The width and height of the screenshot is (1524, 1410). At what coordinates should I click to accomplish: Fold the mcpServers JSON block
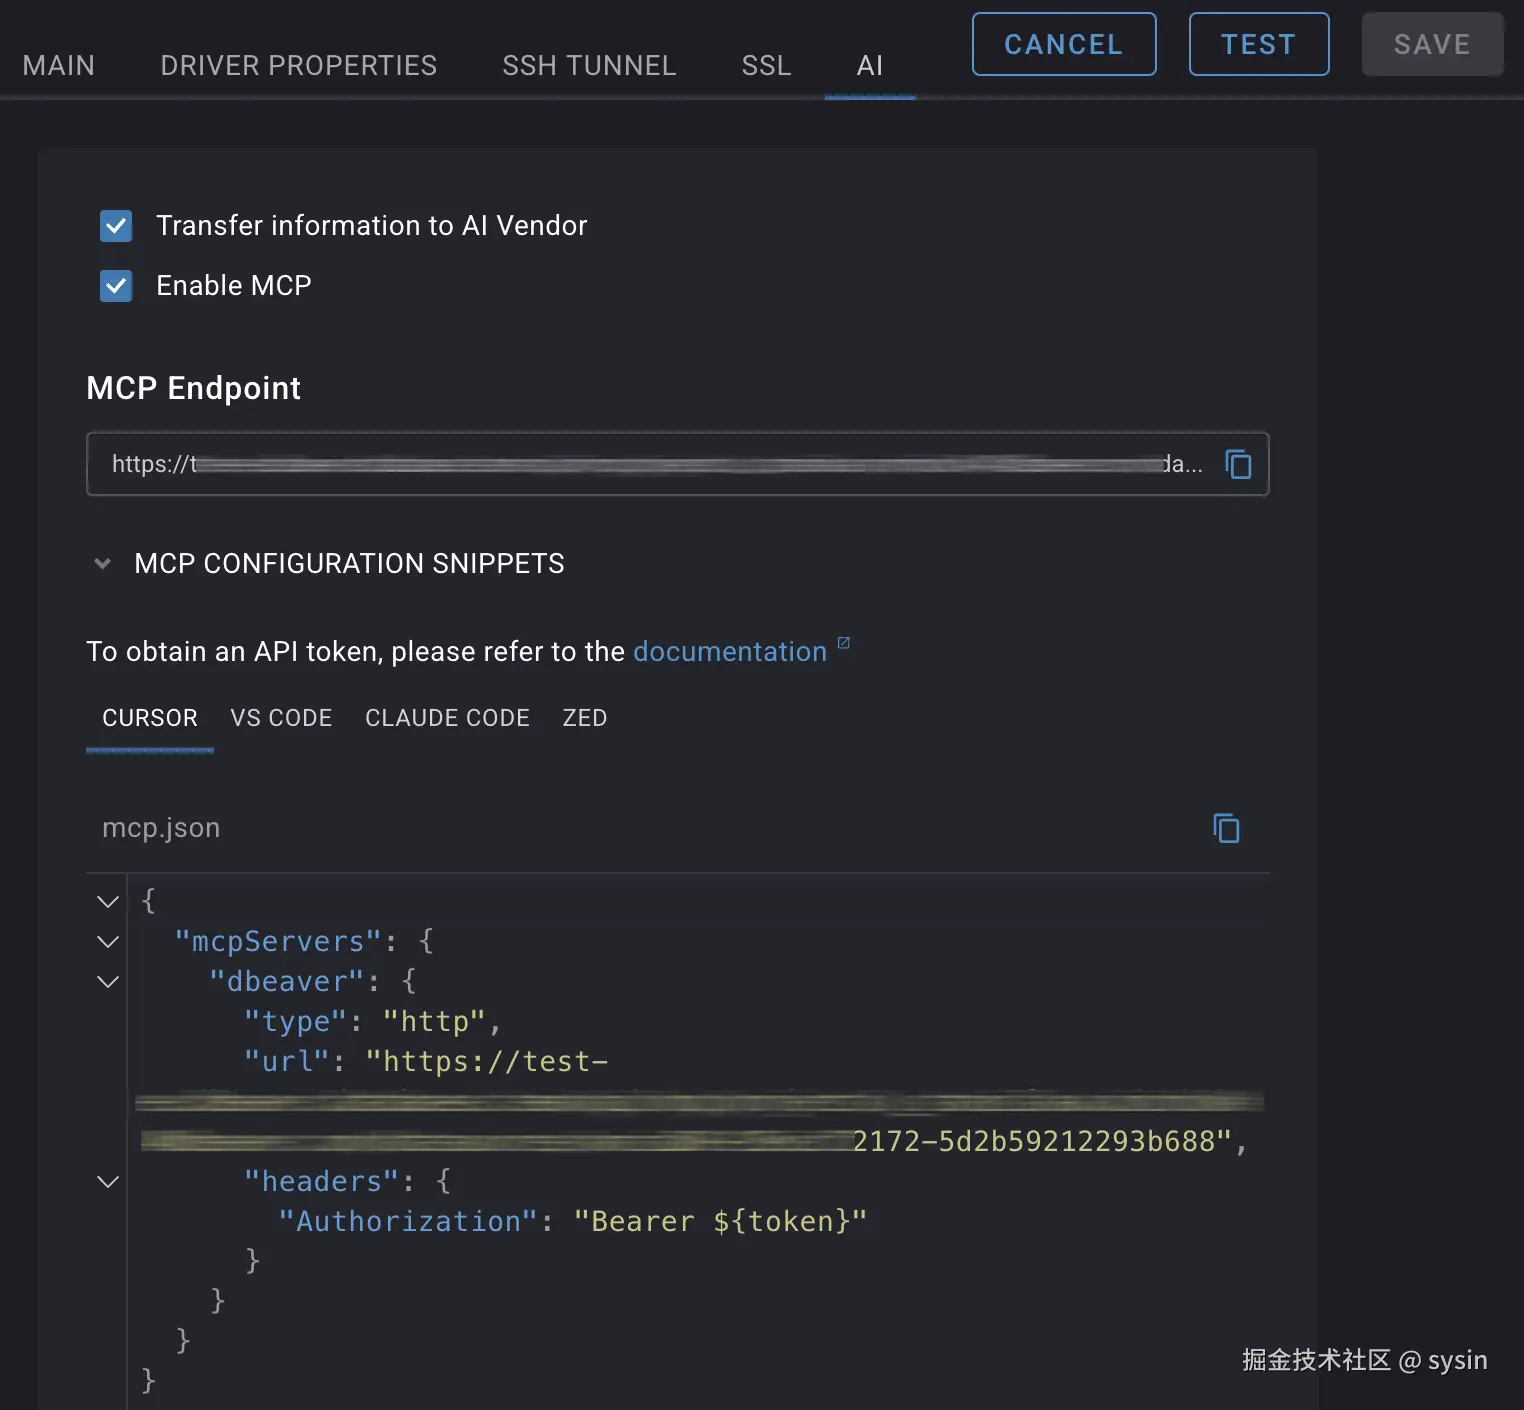108,942
